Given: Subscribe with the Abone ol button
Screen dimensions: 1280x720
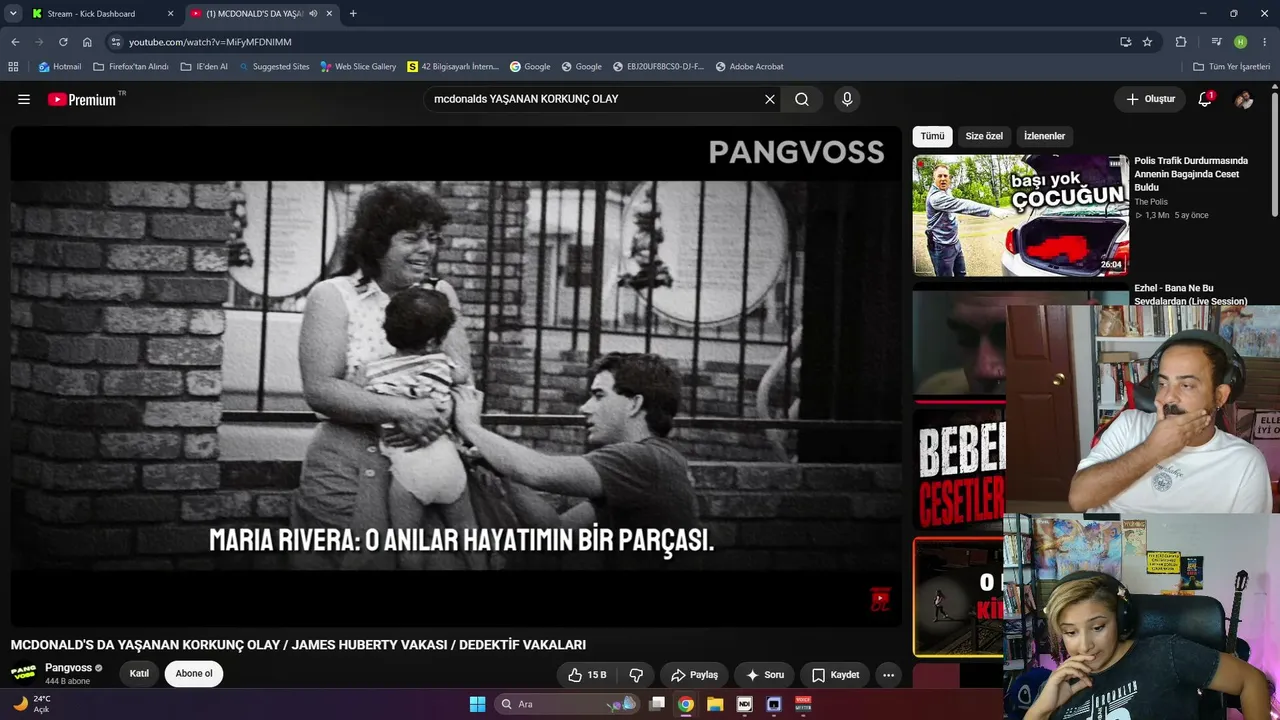Looking at the screenshot, I should click(x=194, y=674).
